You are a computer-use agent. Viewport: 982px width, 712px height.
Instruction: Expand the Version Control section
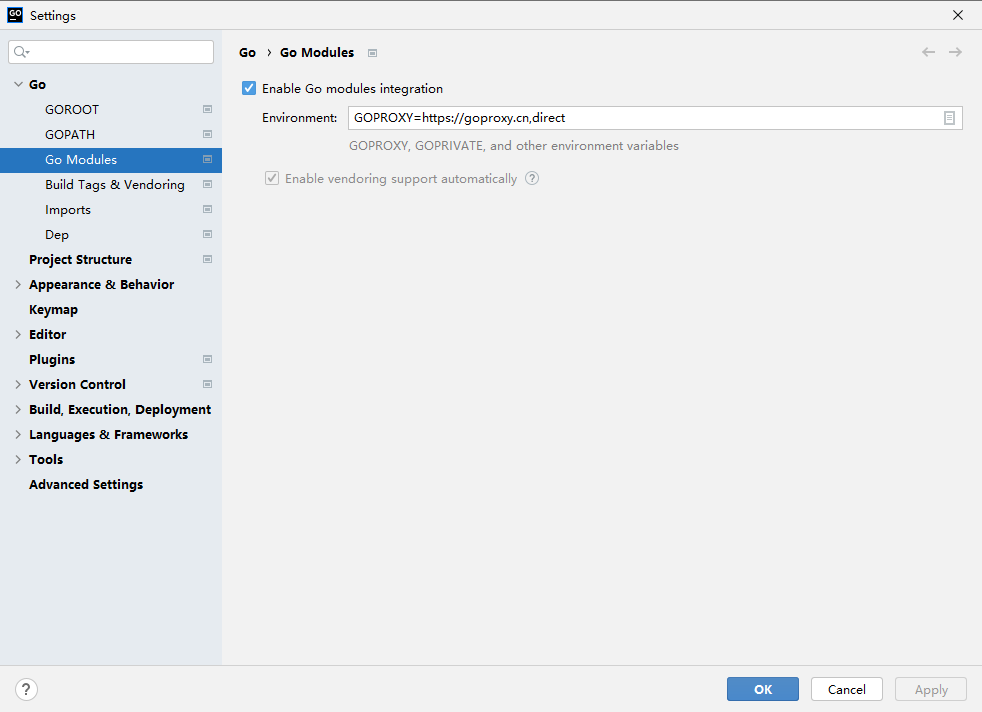click(18, 384)
